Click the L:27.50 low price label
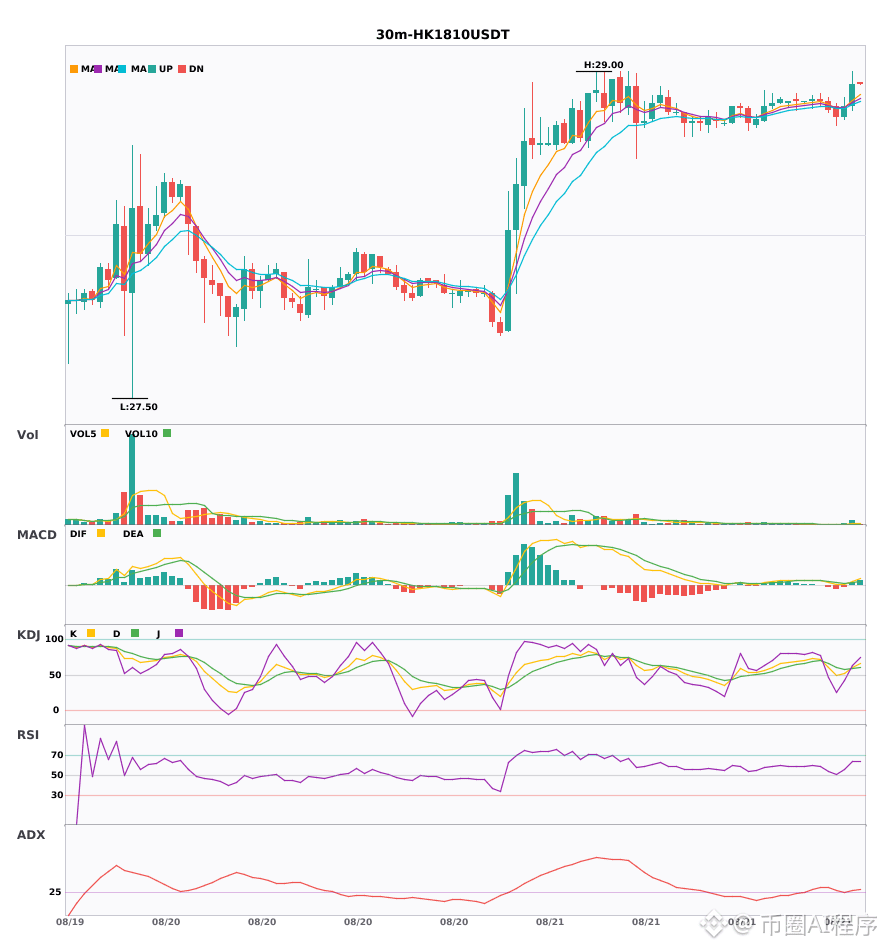 139,407
